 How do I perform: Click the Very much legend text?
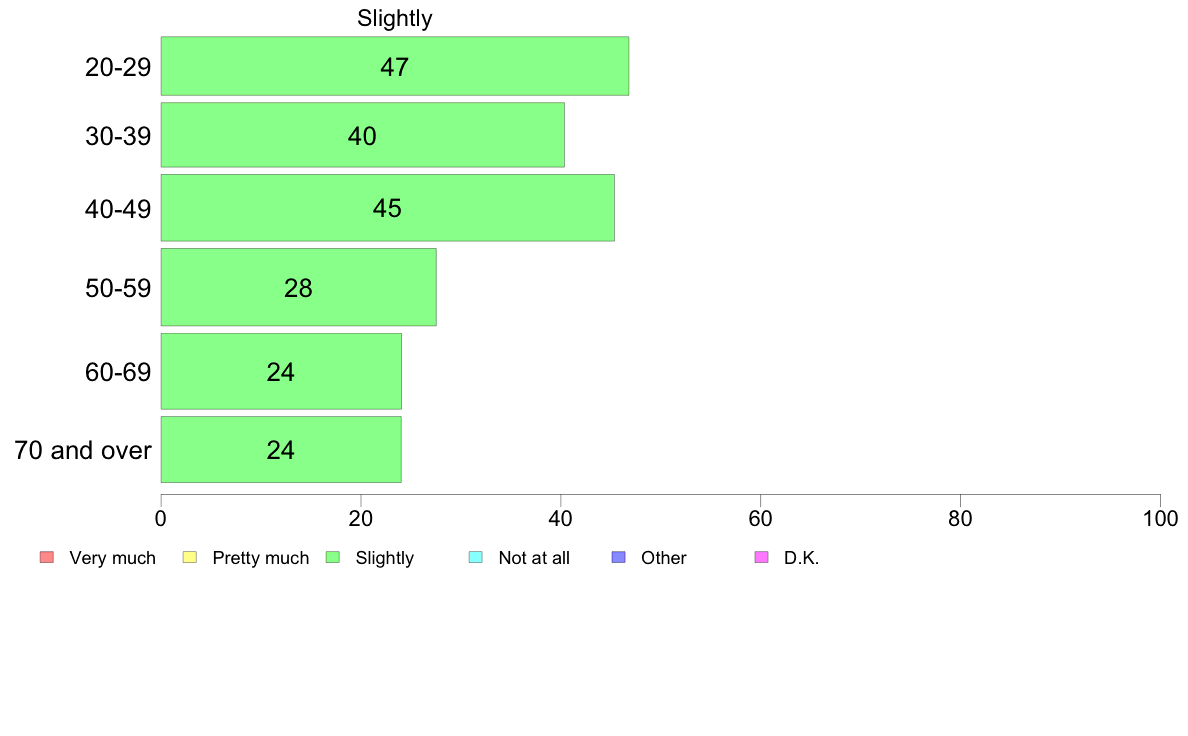point(112,558)
